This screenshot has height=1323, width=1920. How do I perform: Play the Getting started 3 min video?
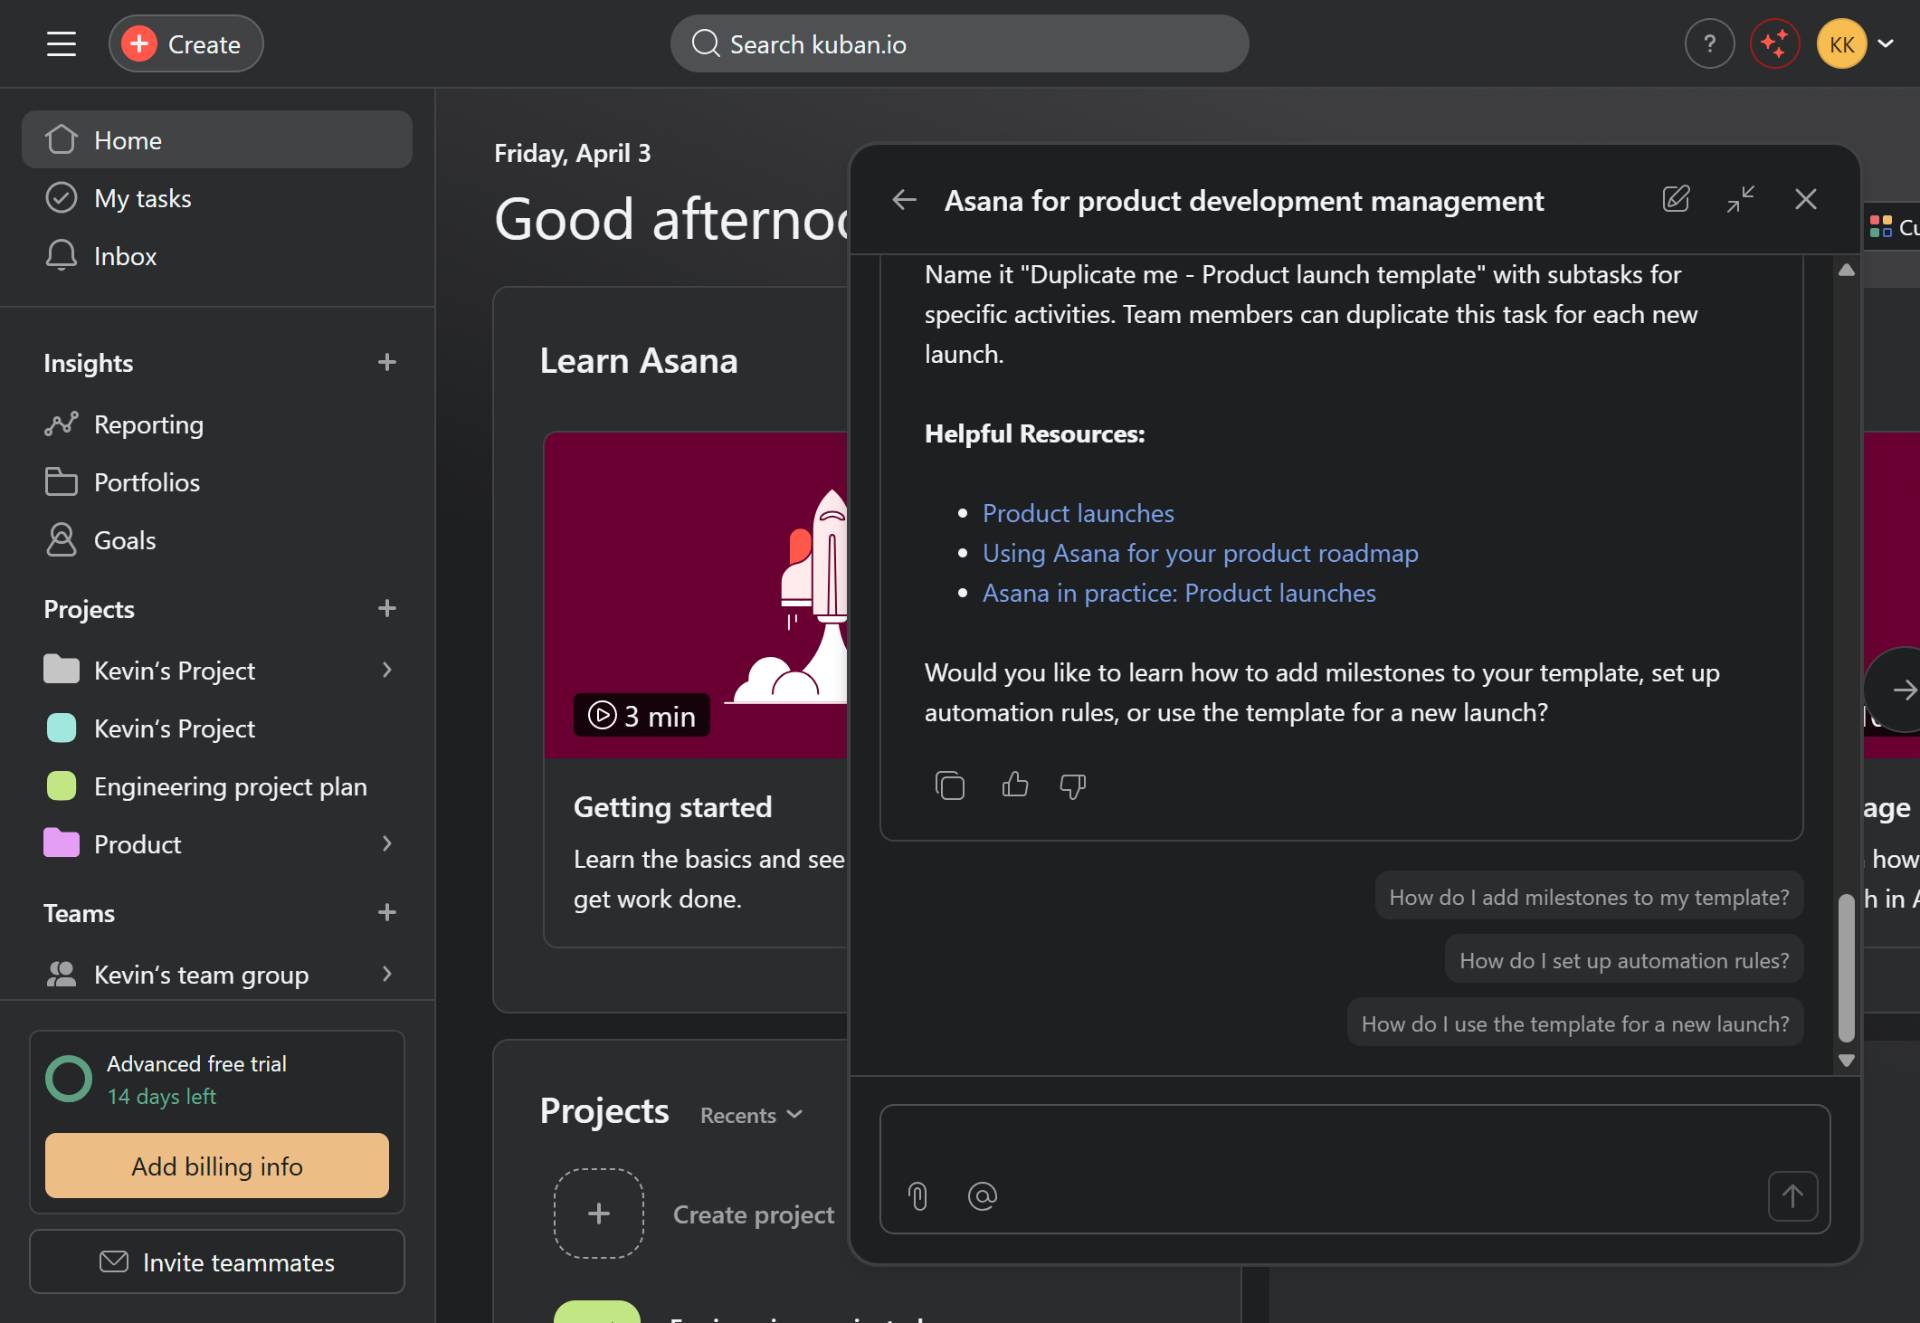click(641, 715)
